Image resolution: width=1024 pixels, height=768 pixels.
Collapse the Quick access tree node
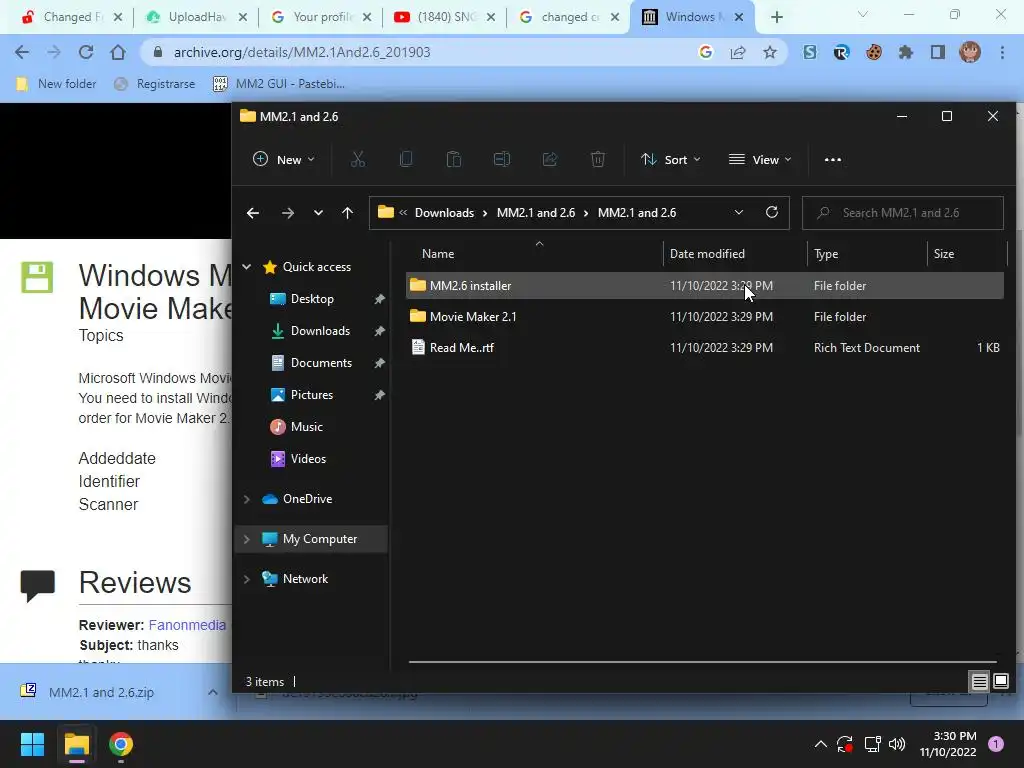pyautogui.click(x=247, y=266)
